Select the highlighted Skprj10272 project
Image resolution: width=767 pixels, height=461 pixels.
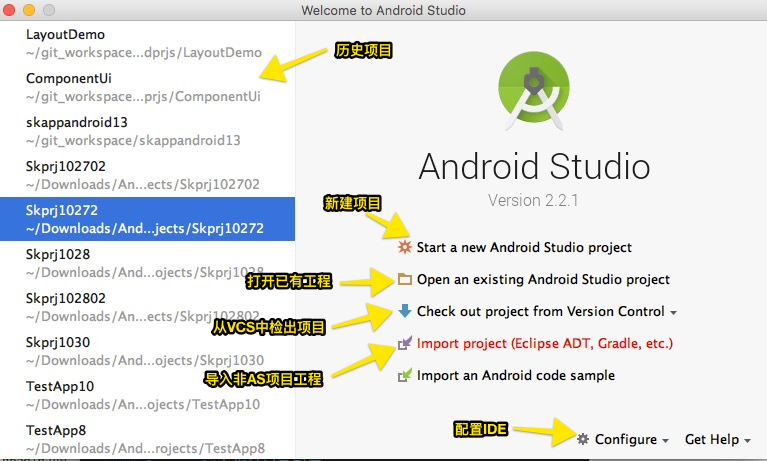(147, 219)
